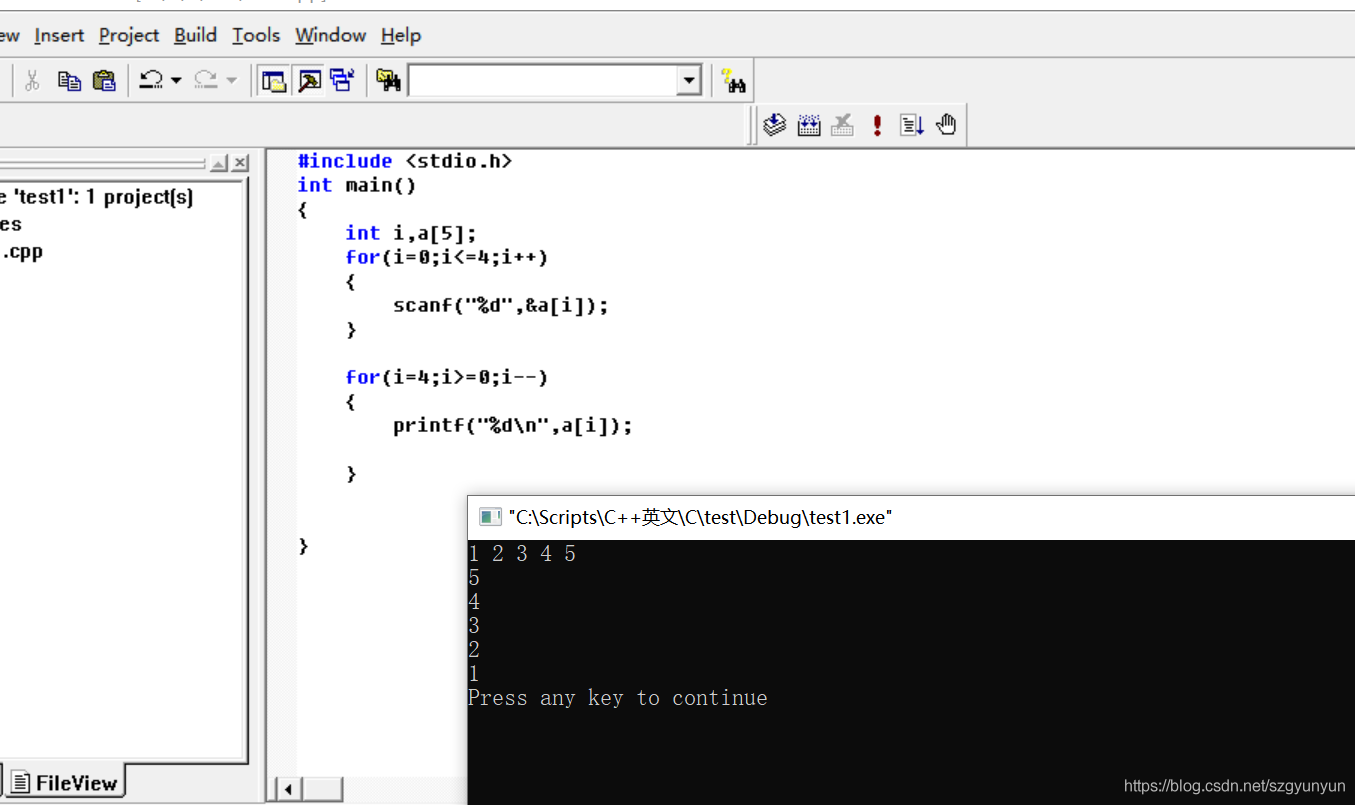
Task: Click the "#include <stdio.h>" code line
Action: click(405, 161)
